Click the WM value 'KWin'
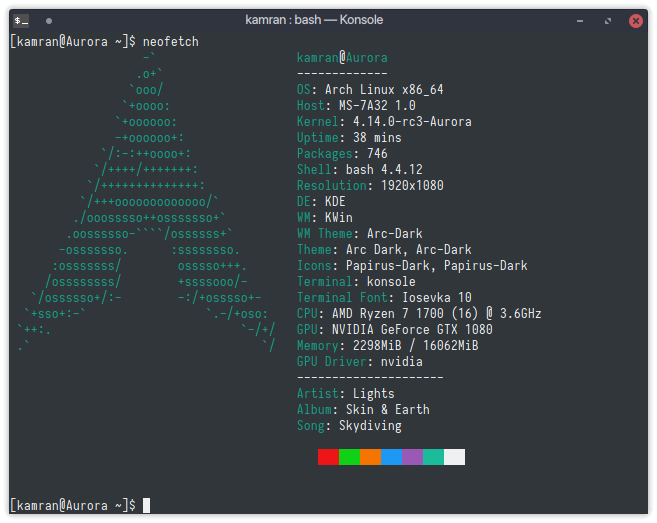The height and width of the screenshot is (523, 657). point(339,217)
